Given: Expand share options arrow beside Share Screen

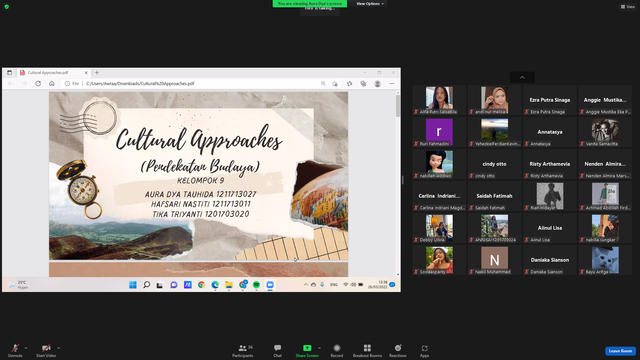Looking at the screenshot, I should [x=320, y=348].
